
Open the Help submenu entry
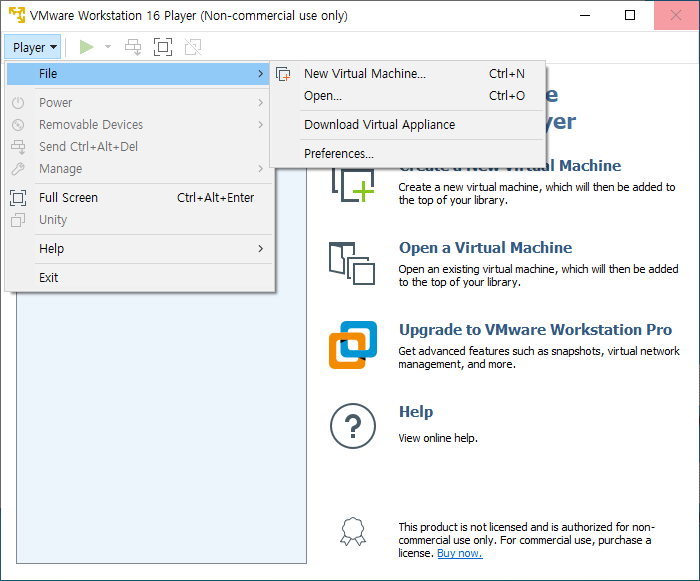pyautogui.click(x=138, y=249)
